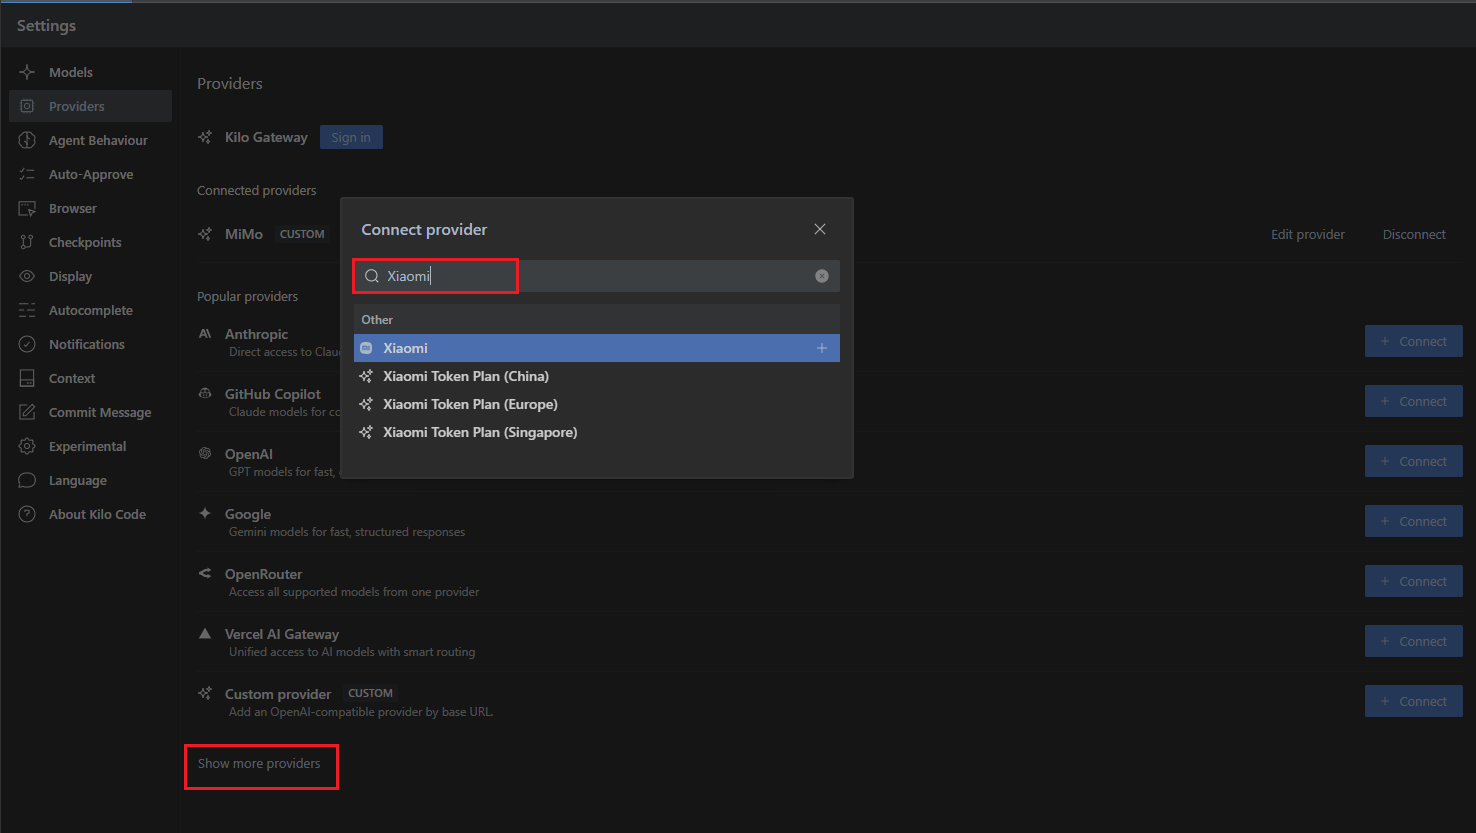Disconnect the MiMo provider
Image resolution: width=1476 pixels, height=833 pixels.
point(1414,234)
